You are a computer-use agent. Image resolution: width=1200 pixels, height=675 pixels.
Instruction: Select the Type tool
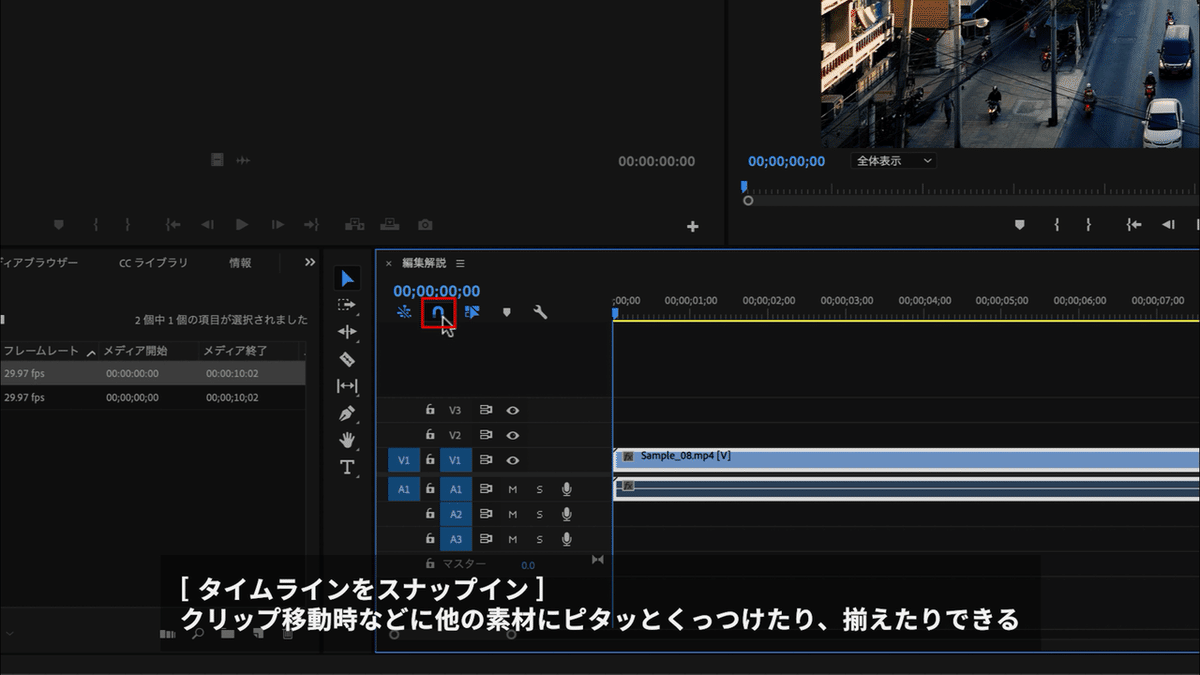click(x=347, y=467)
